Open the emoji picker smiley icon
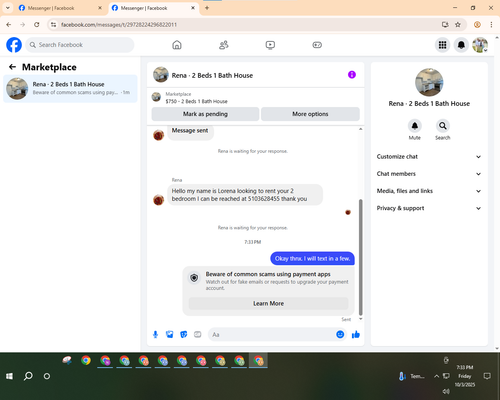Viewport: 500px width, 400px height. click(340, 334)
